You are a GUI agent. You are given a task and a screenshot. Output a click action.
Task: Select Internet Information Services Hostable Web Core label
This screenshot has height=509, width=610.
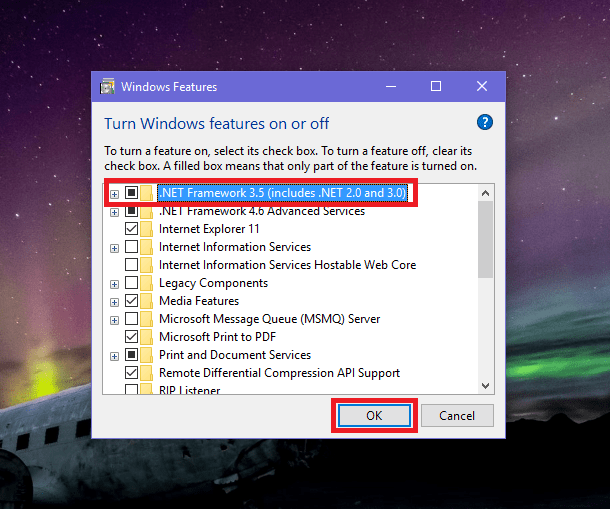[287, 265]
